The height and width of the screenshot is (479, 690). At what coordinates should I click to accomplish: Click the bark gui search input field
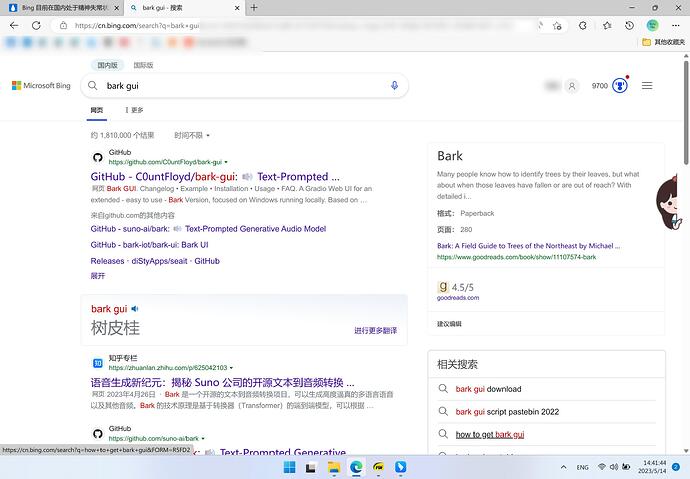pos(245,86)
